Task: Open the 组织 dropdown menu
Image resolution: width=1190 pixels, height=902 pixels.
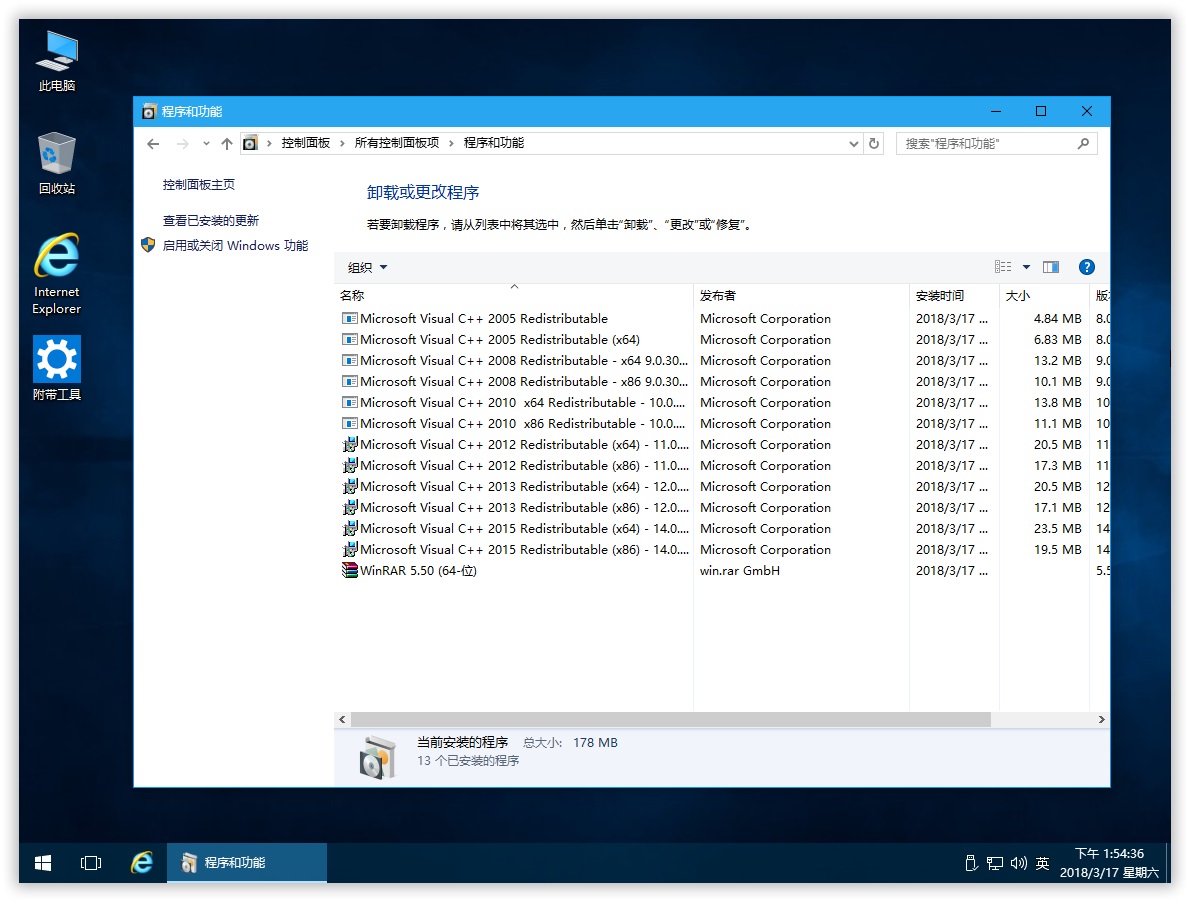Action: (367, 267)
